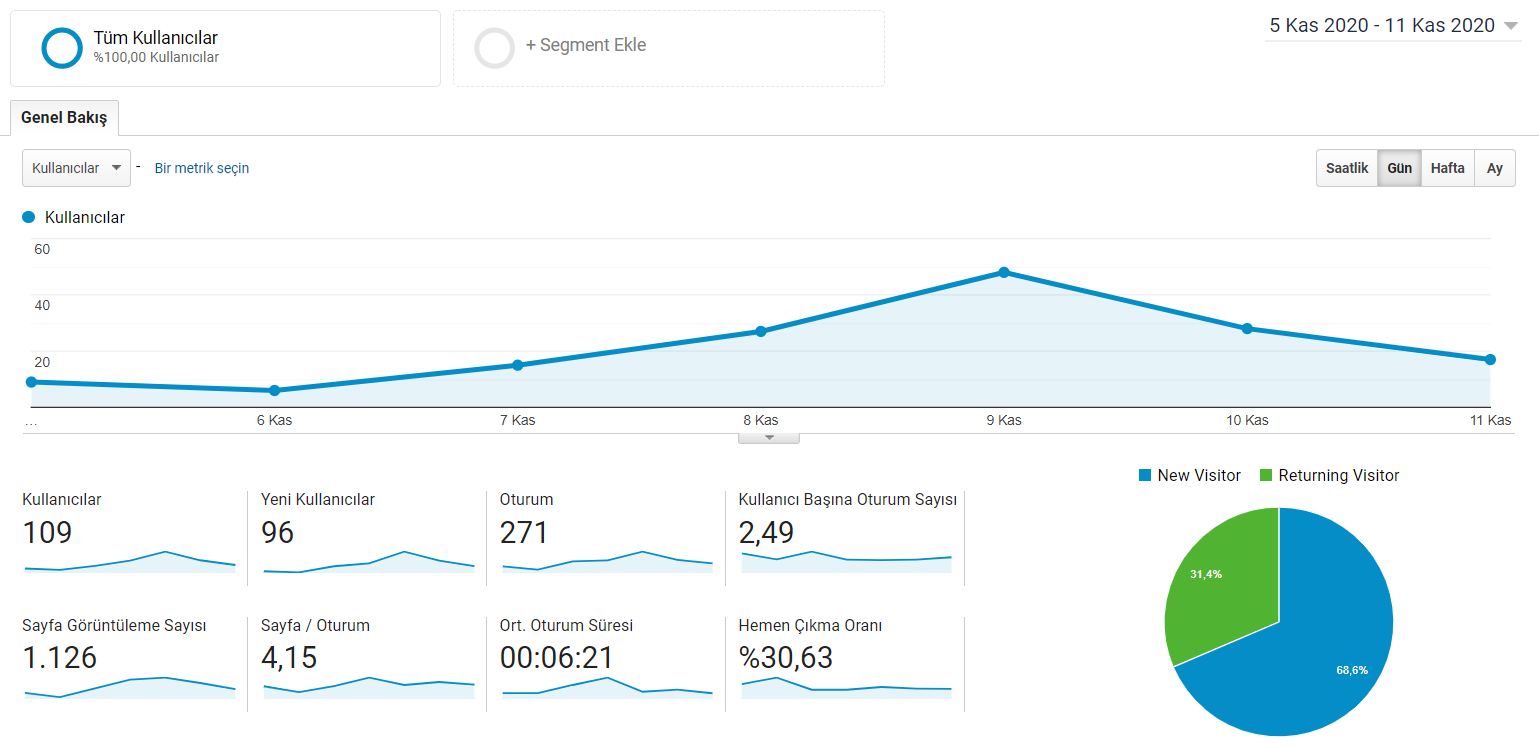Click the Oturum sparkline mini chart

[607, 561]
